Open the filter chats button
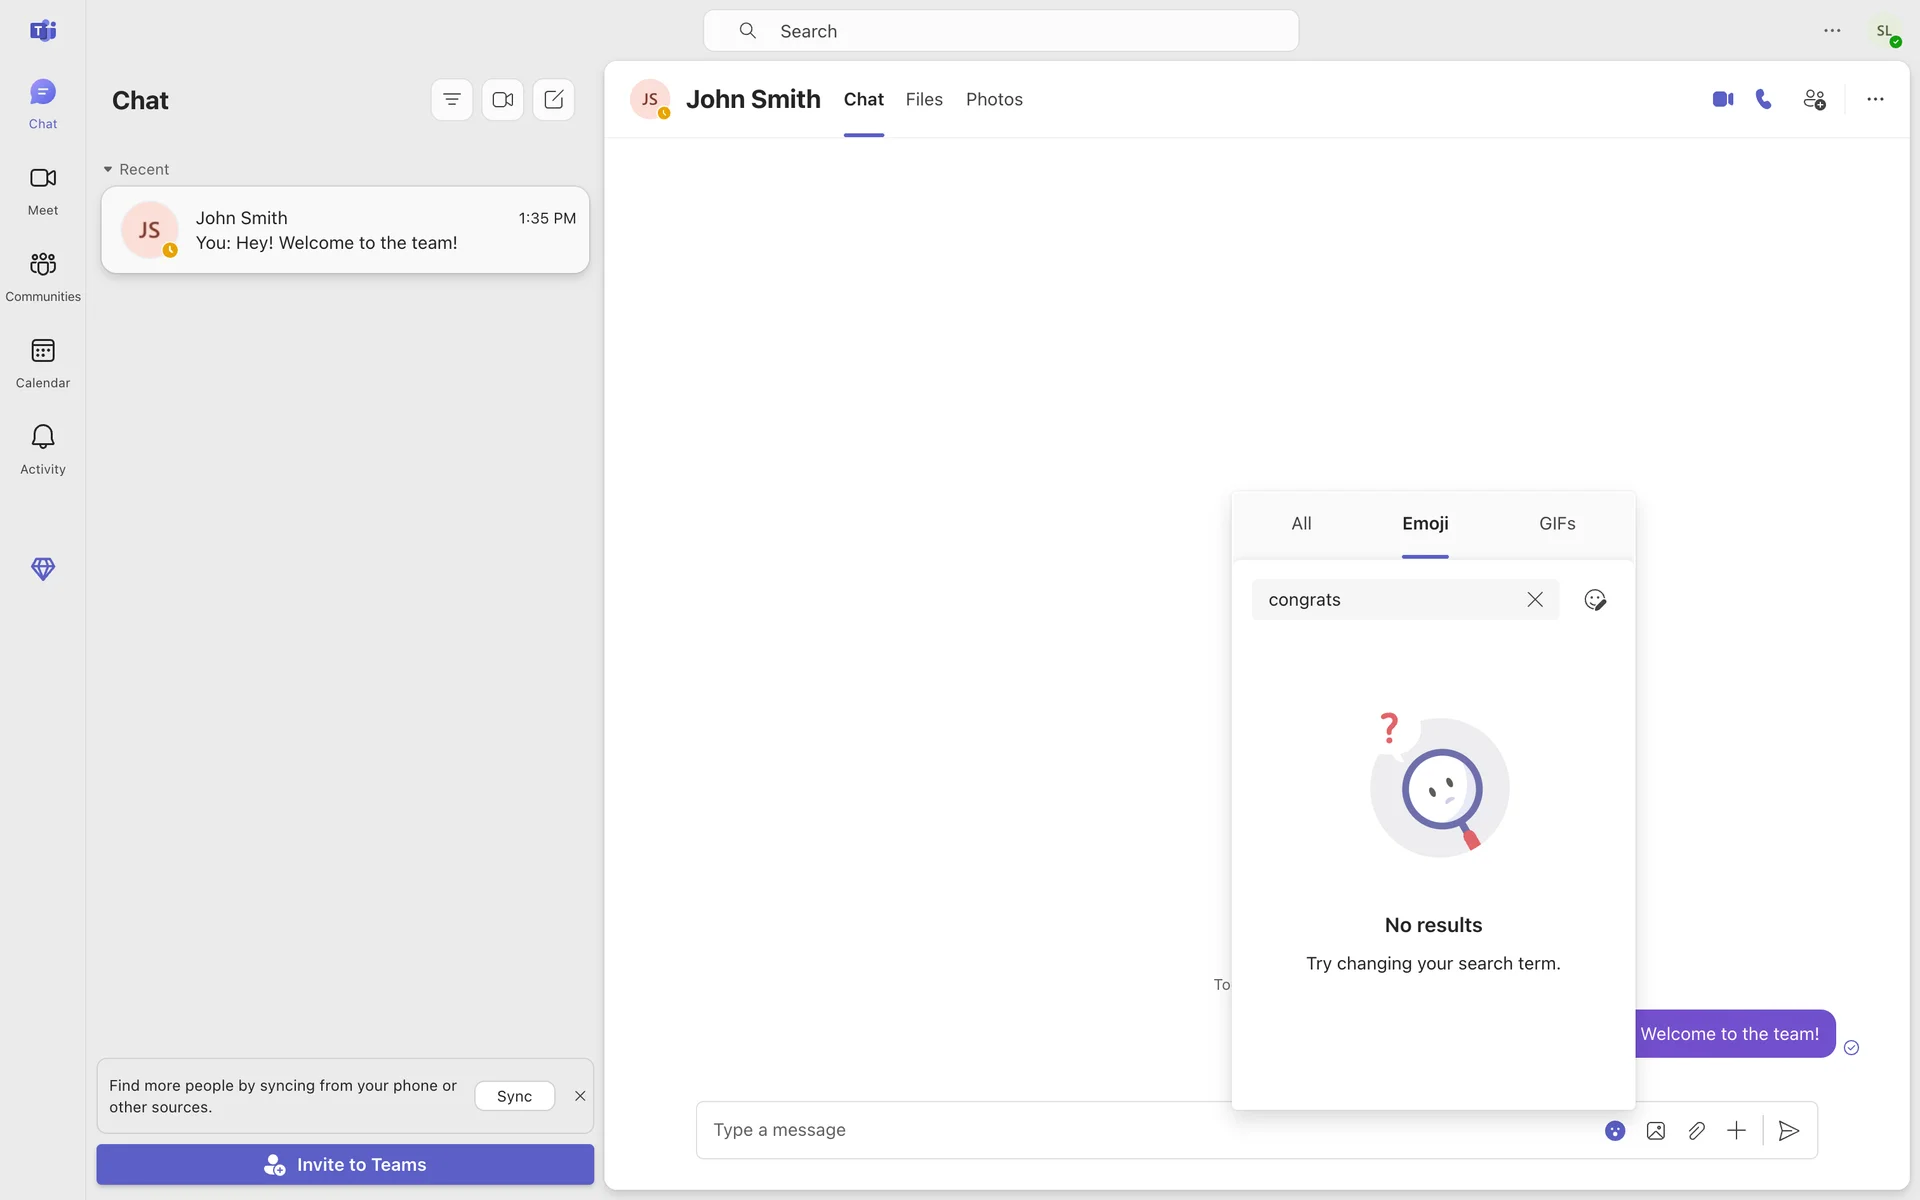Viewport: 1920px width, 1200px height. click(452, 100)
